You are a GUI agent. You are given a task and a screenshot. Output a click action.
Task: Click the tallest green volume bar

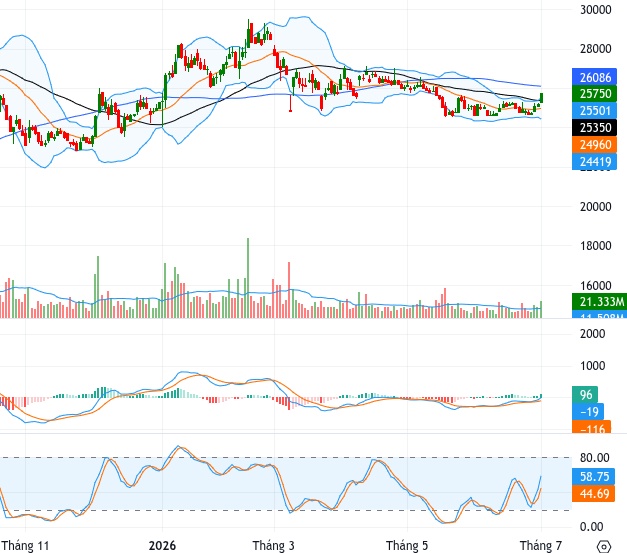[x=248, y=278]
